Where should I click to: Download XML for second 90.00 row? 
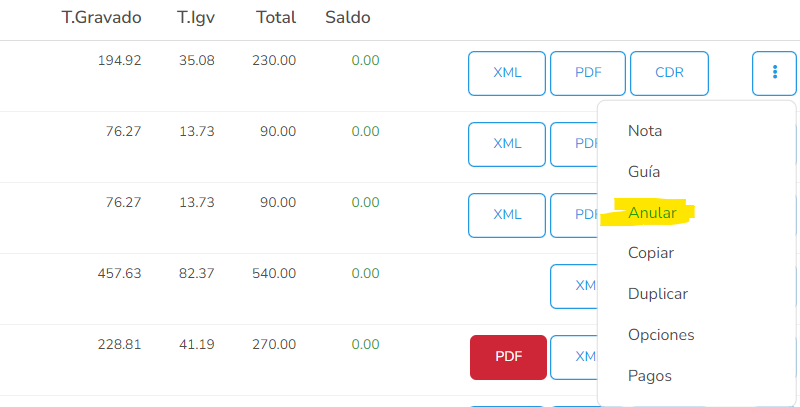[507, 215]
